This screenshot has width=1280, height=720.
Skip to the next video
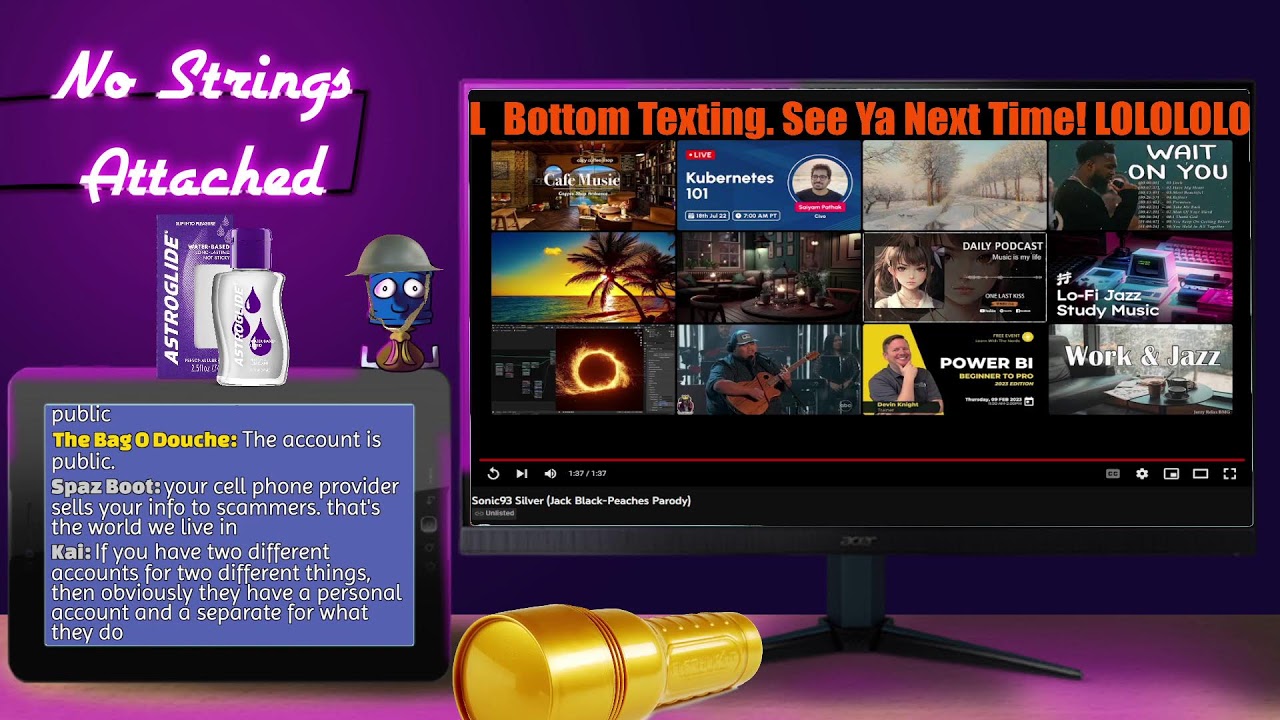pyautogui.click(x=521, y=474)
